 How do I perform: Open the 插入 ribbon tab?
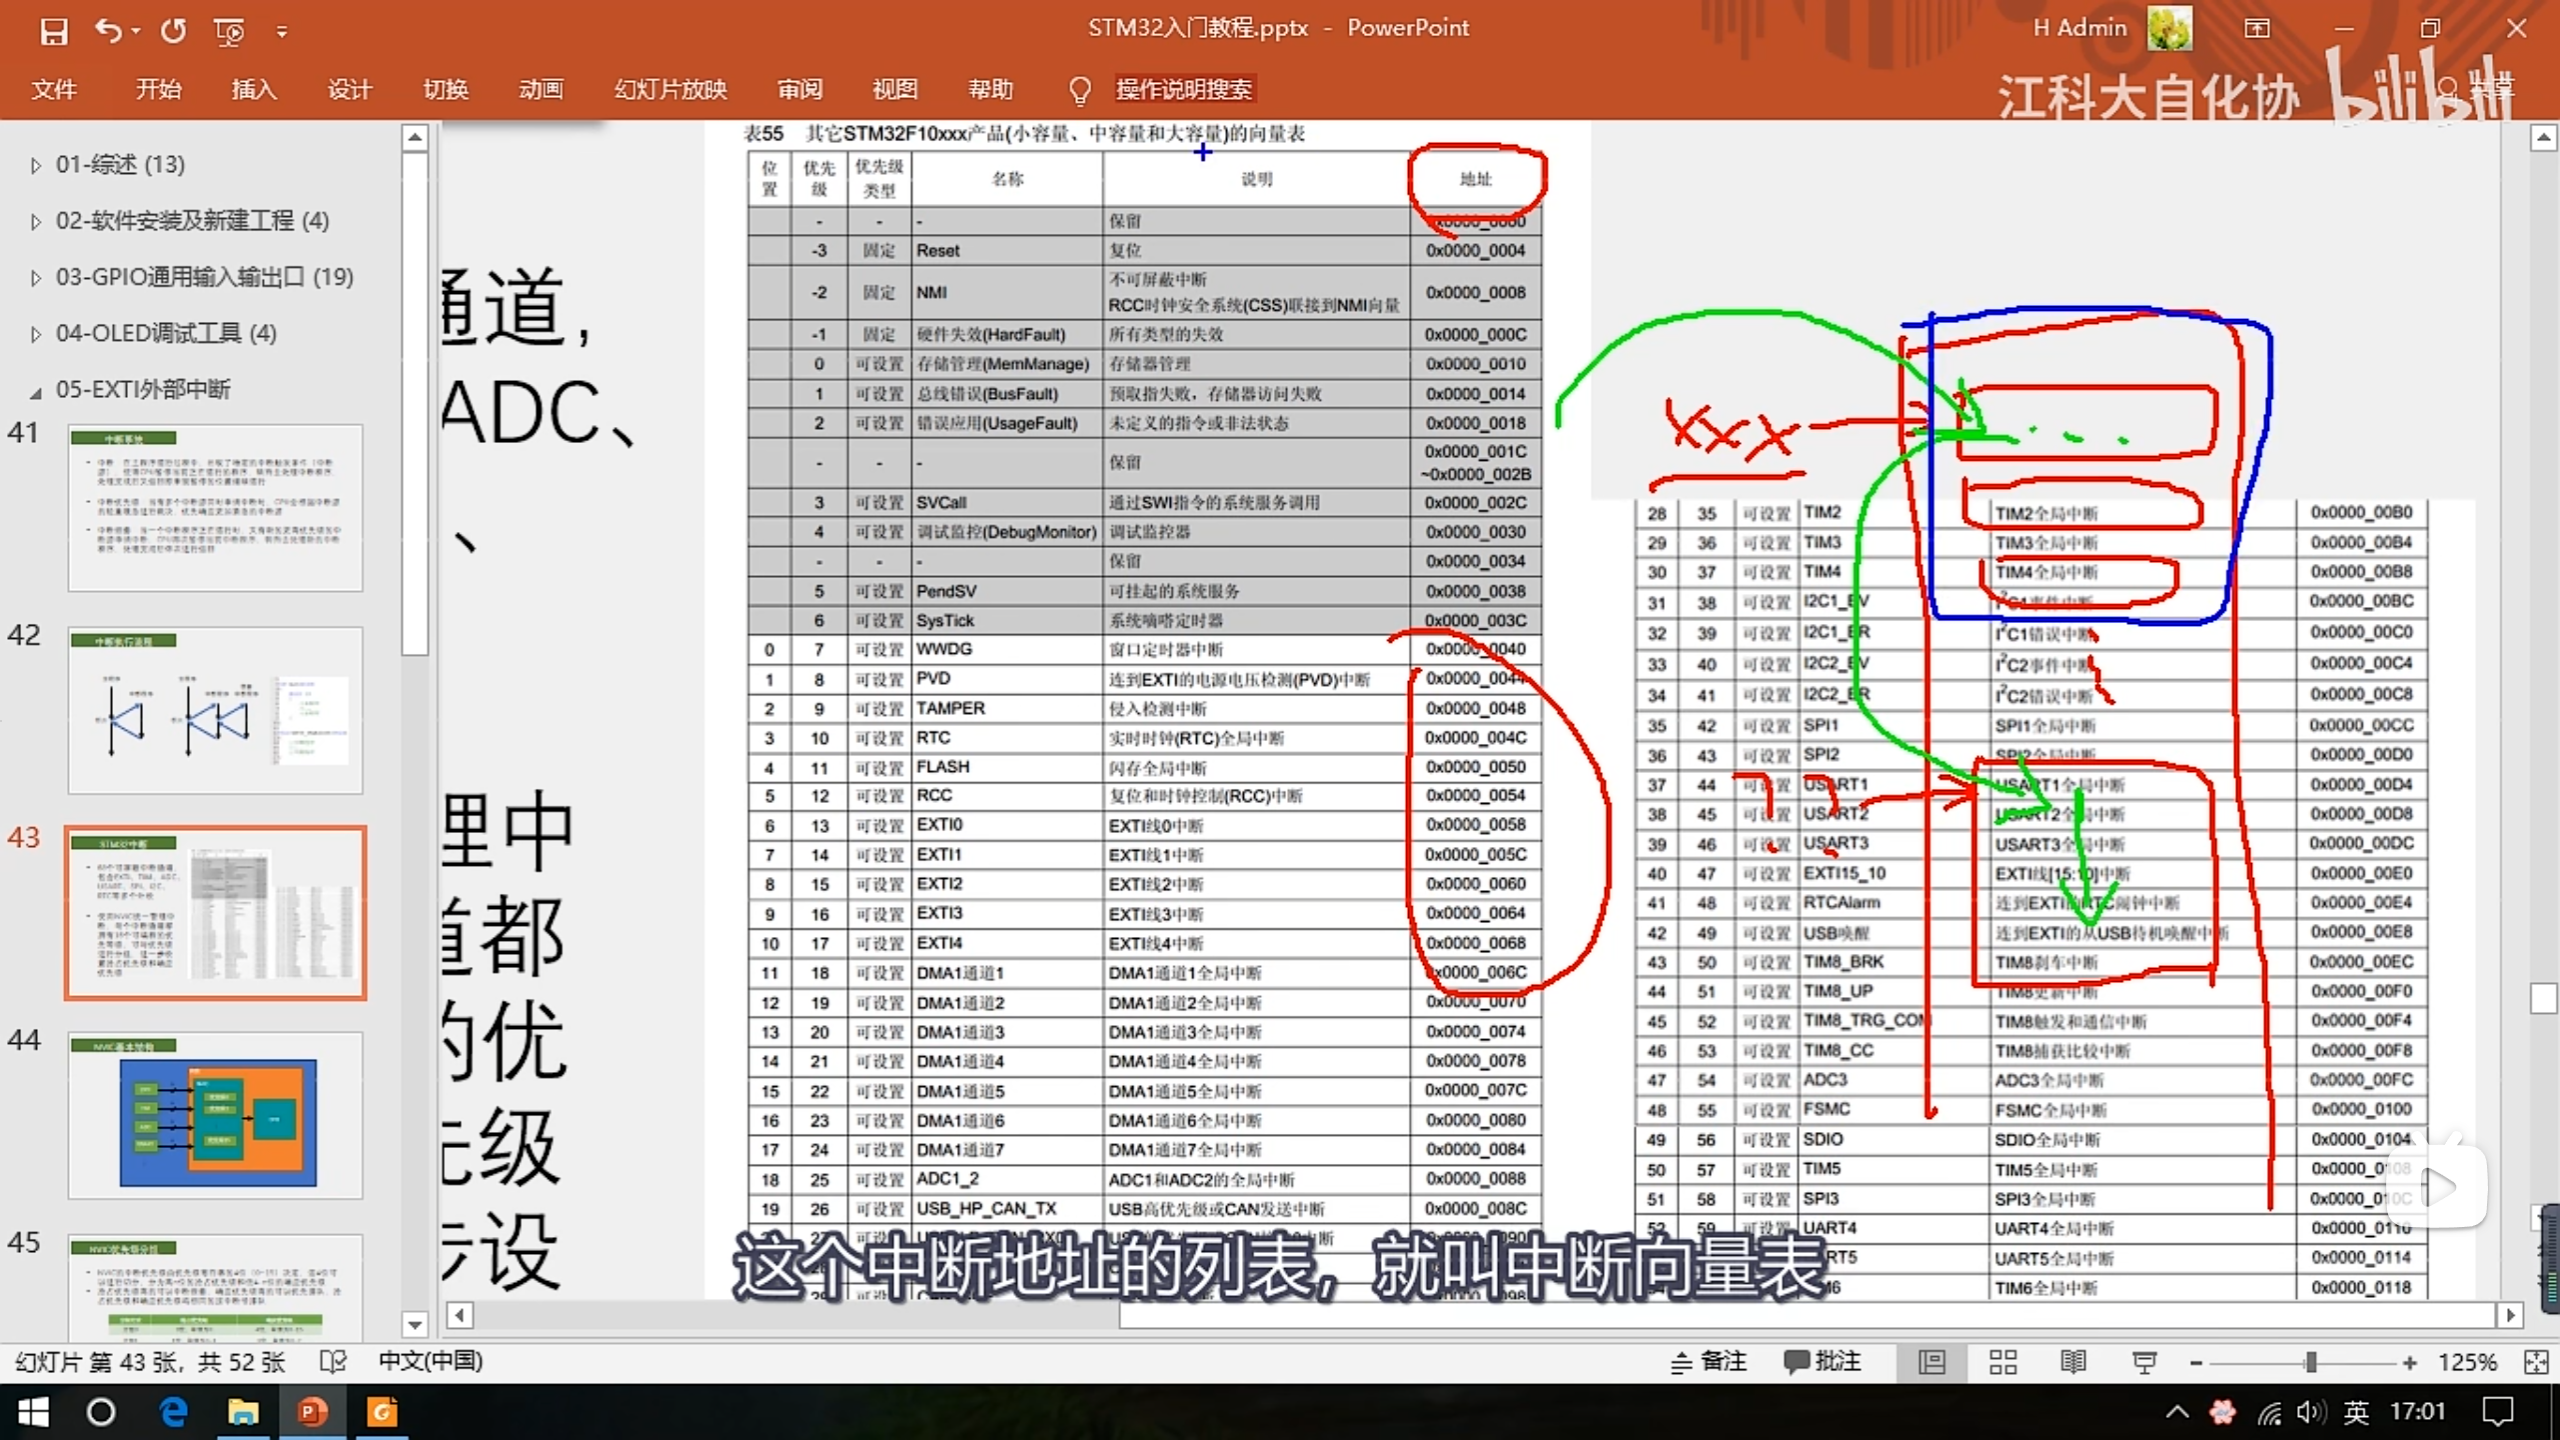(253, 89)
